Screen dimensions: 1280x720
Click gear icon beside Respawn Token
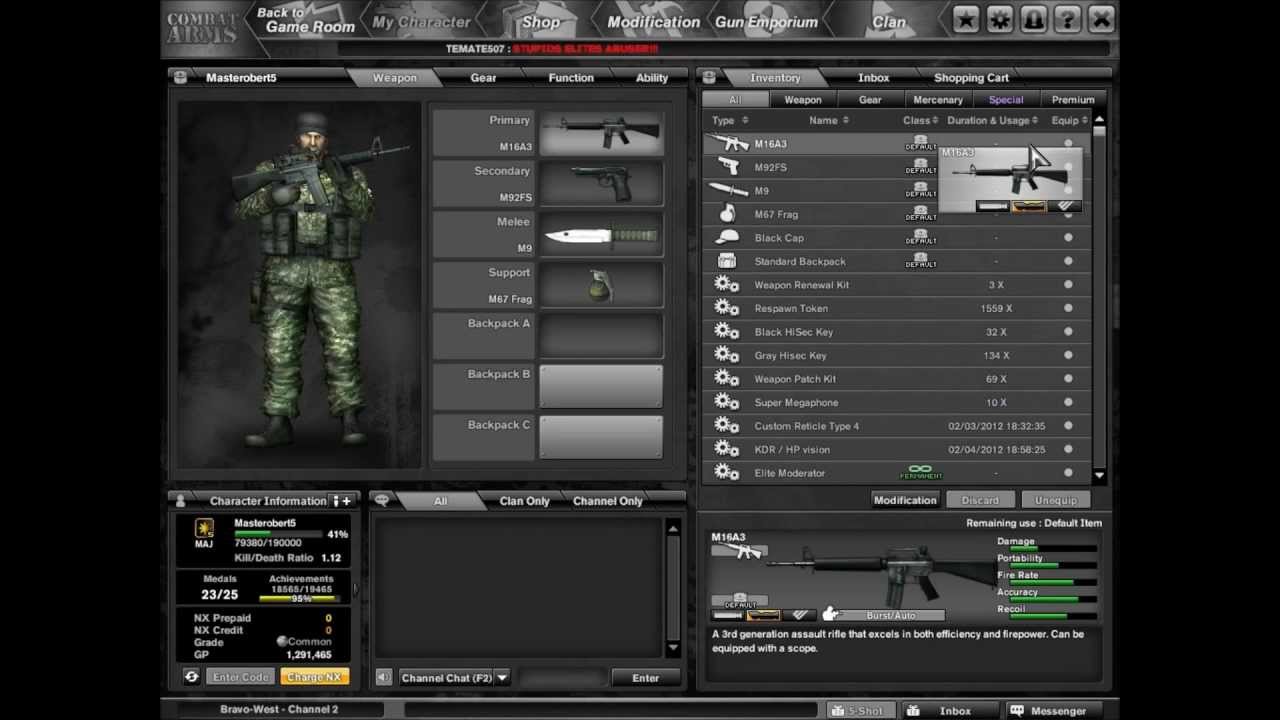pos(727,308)
